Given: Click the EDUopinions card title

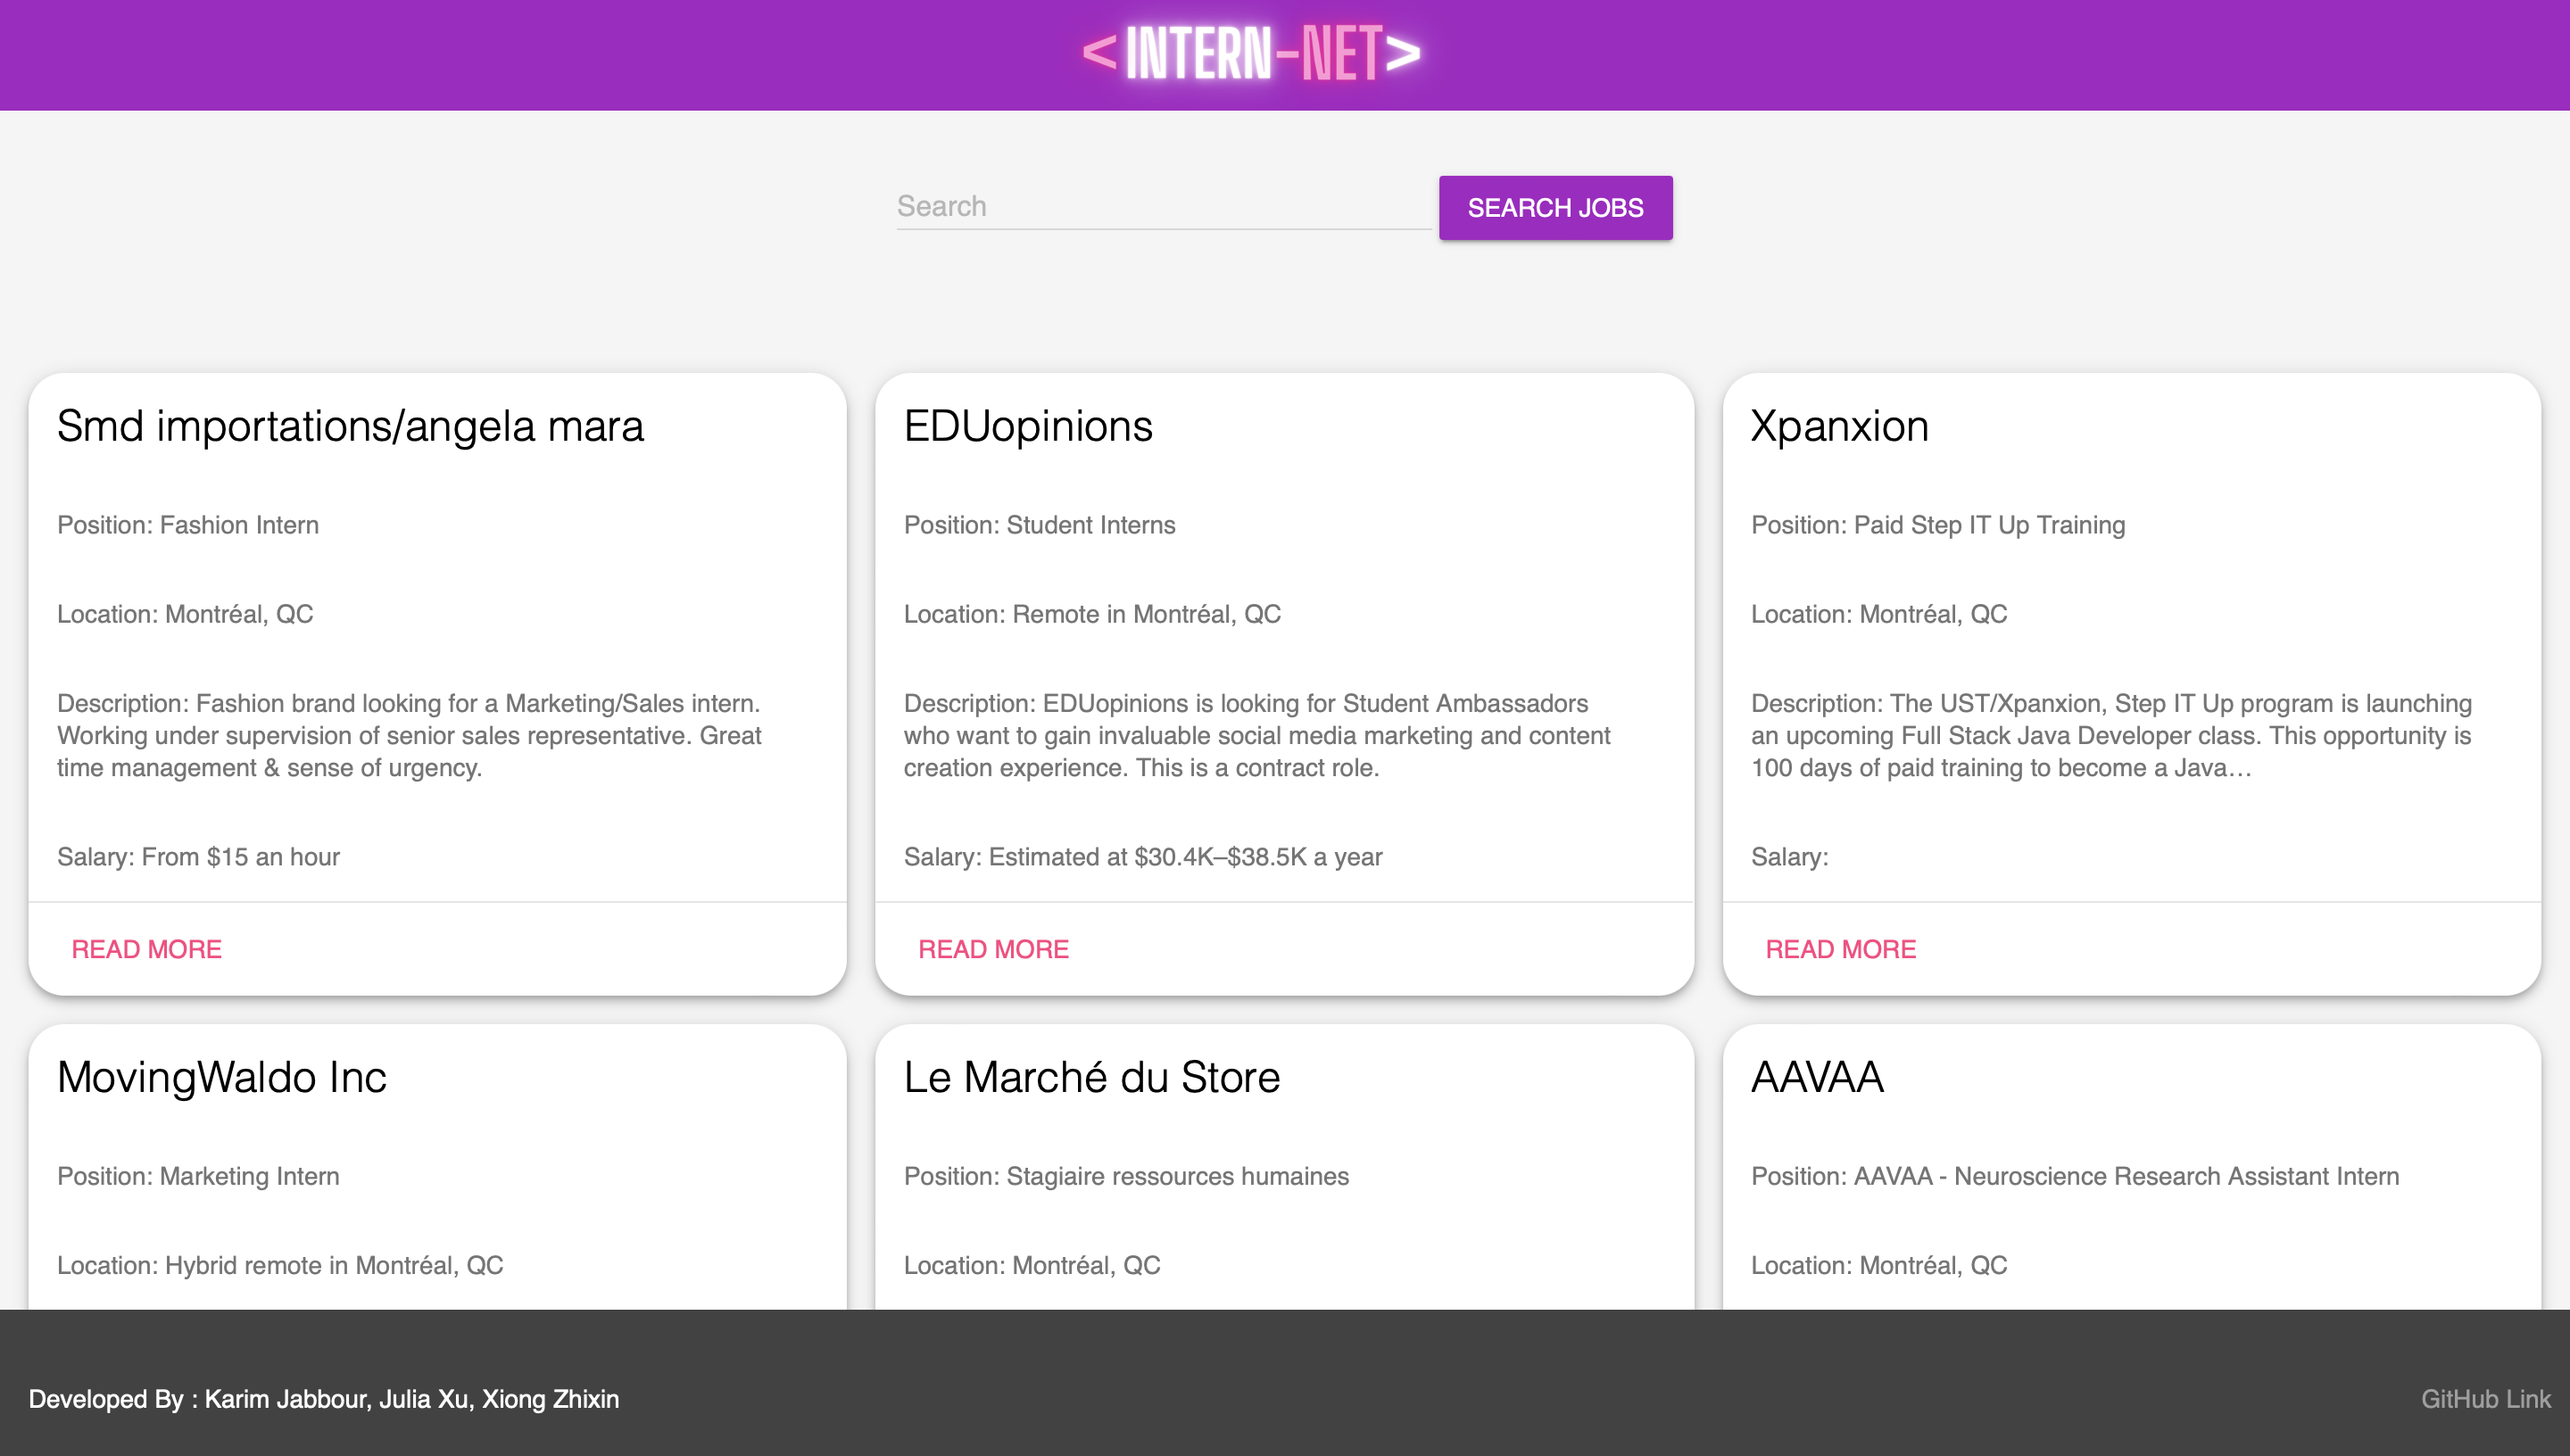Looking at the screenshot, I should click(x=1027, y=426).
